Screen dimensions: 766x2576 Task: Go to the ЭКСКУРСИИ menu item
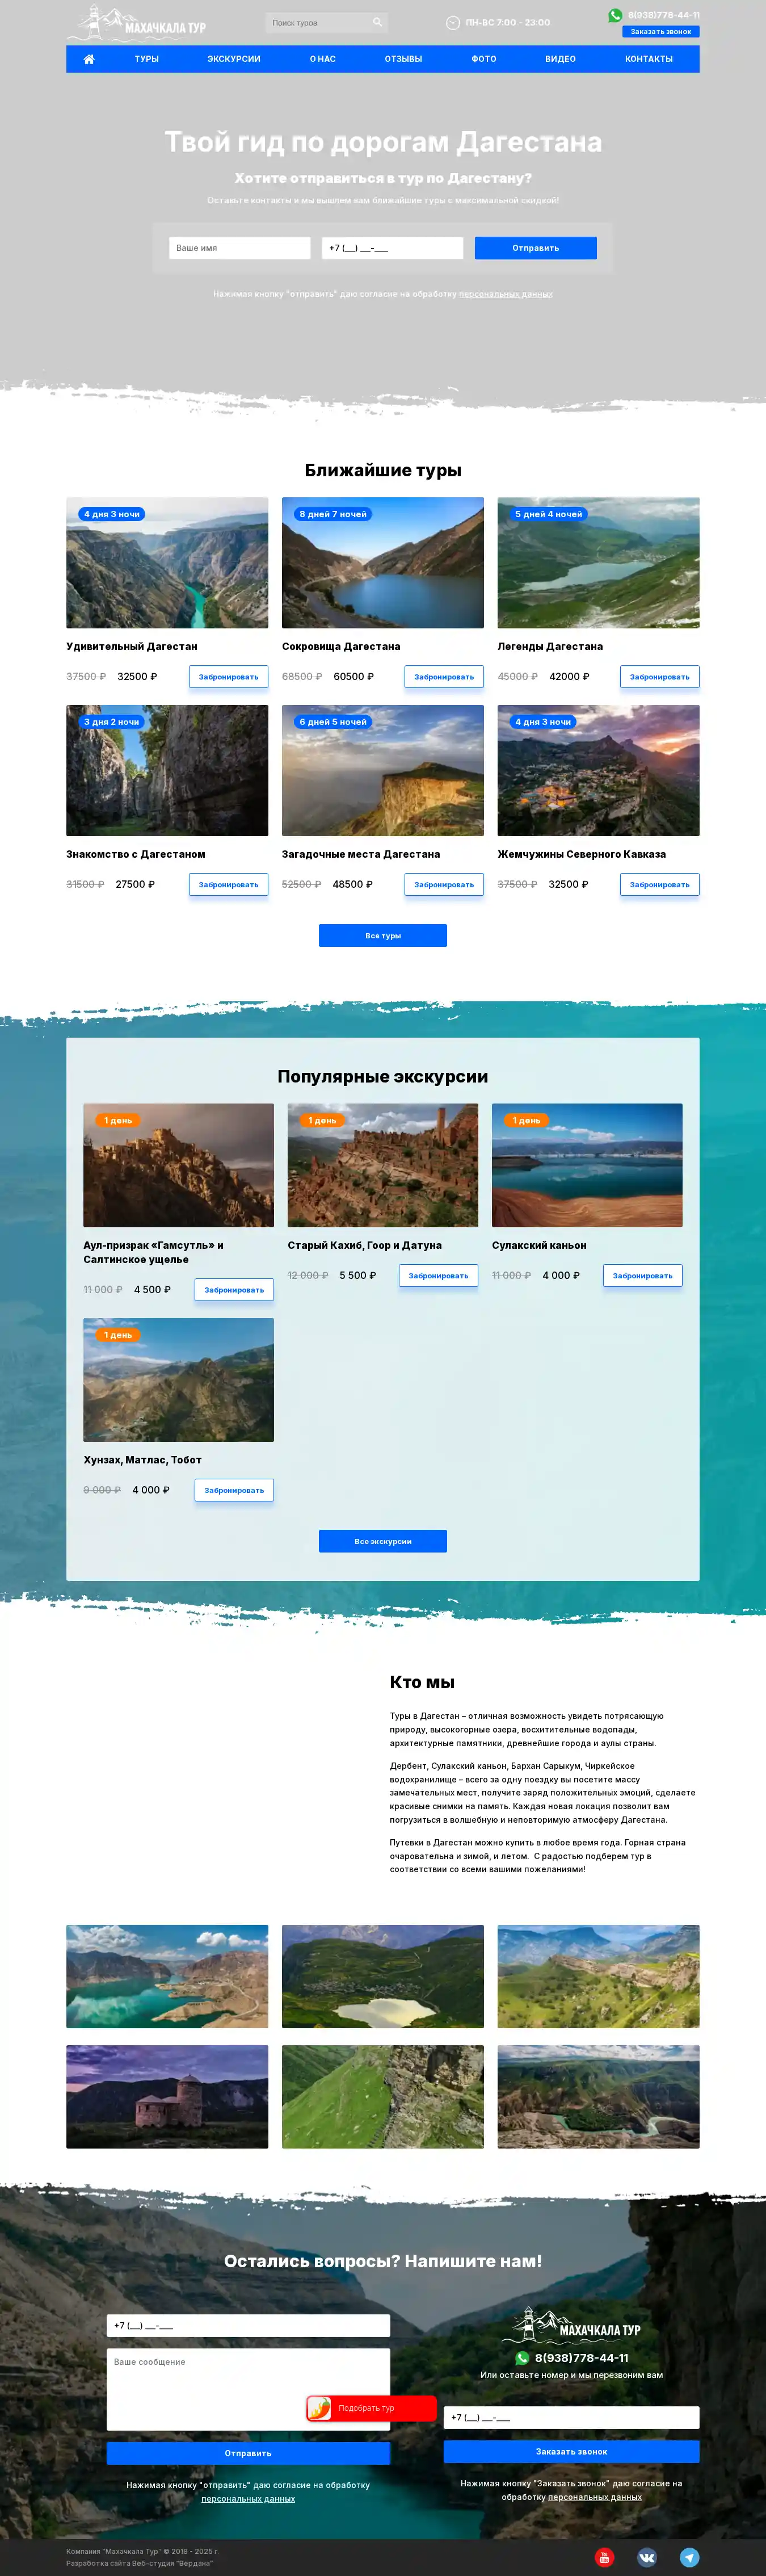[233, 59]
